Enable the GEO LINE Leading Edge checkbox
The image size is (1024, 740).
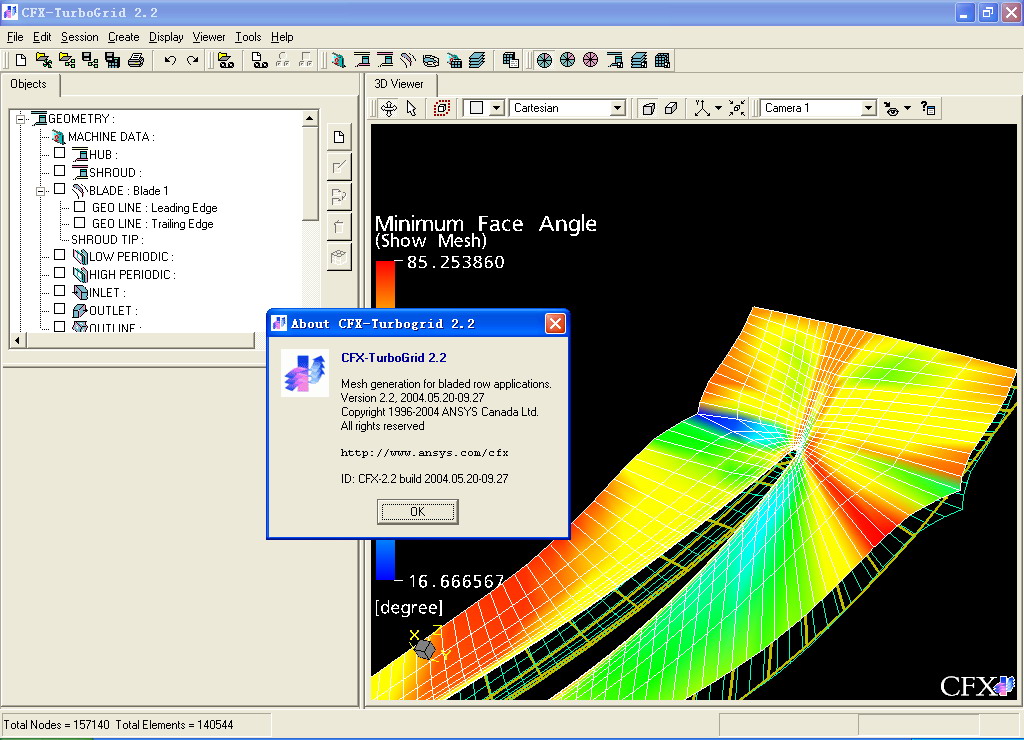click(80, 206)
